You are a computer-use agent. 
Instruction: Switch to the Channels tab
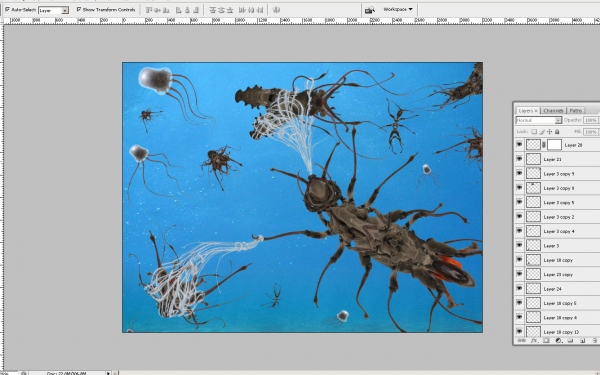(x=553, y=111)
